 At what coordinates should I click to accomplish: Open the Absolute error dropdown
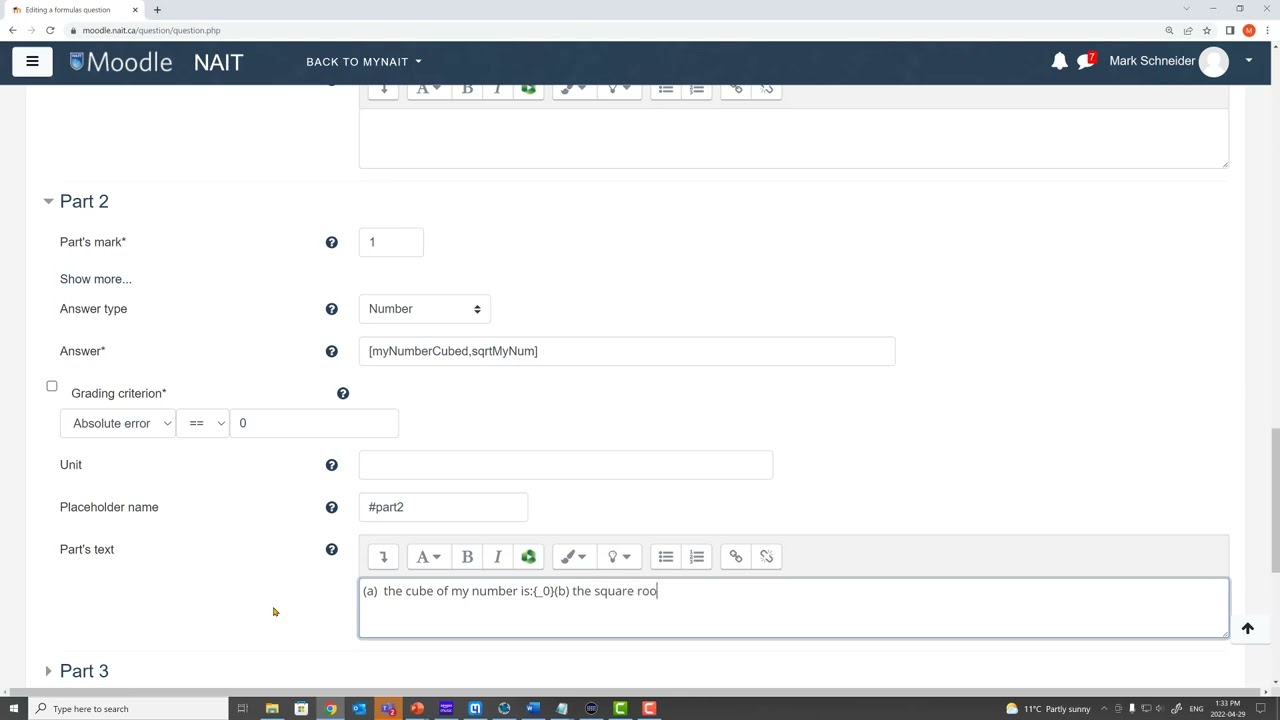tap(118, 423)
